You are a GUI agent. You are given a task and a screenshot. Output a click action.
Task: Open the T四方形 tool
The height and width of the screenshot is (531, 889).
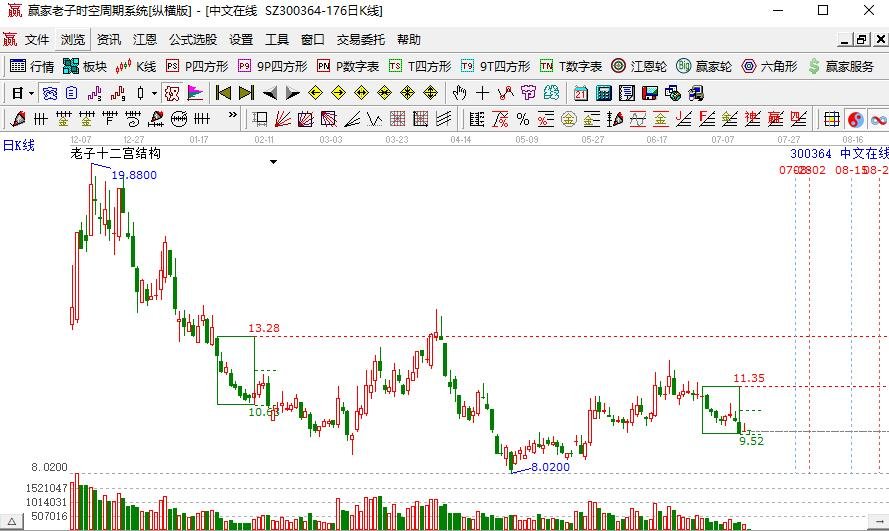(420, 66)
